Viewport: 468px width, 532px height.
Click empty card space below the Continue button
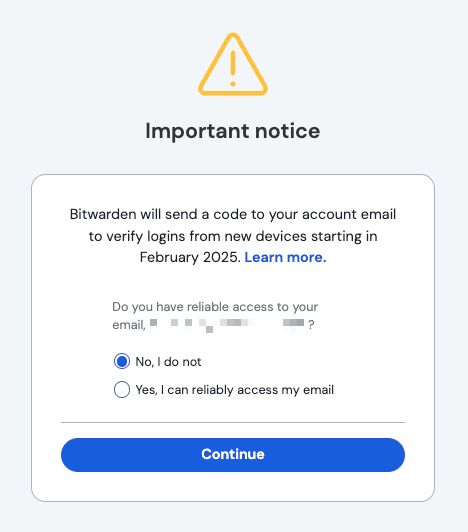coord(233,487)
